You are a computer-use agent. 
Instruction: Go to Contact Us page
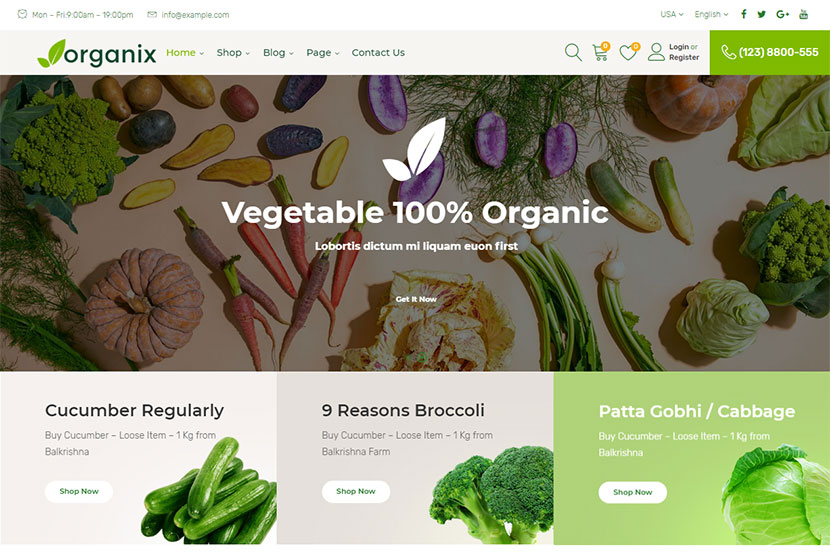tap(378, 52)
